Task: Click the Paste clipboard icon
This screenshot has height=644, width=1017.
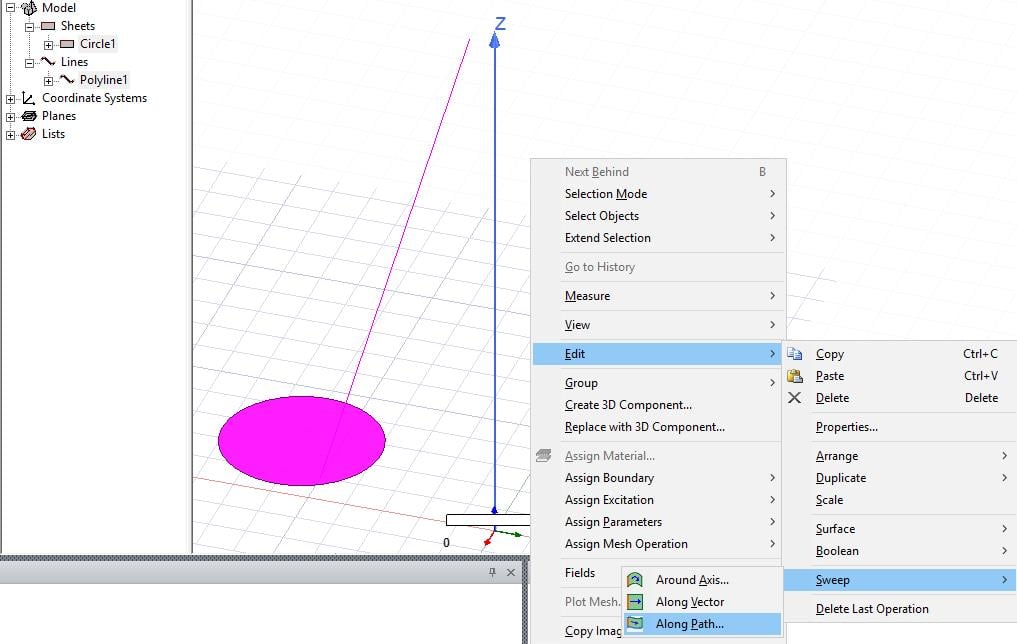Action: tap(795, 376)
